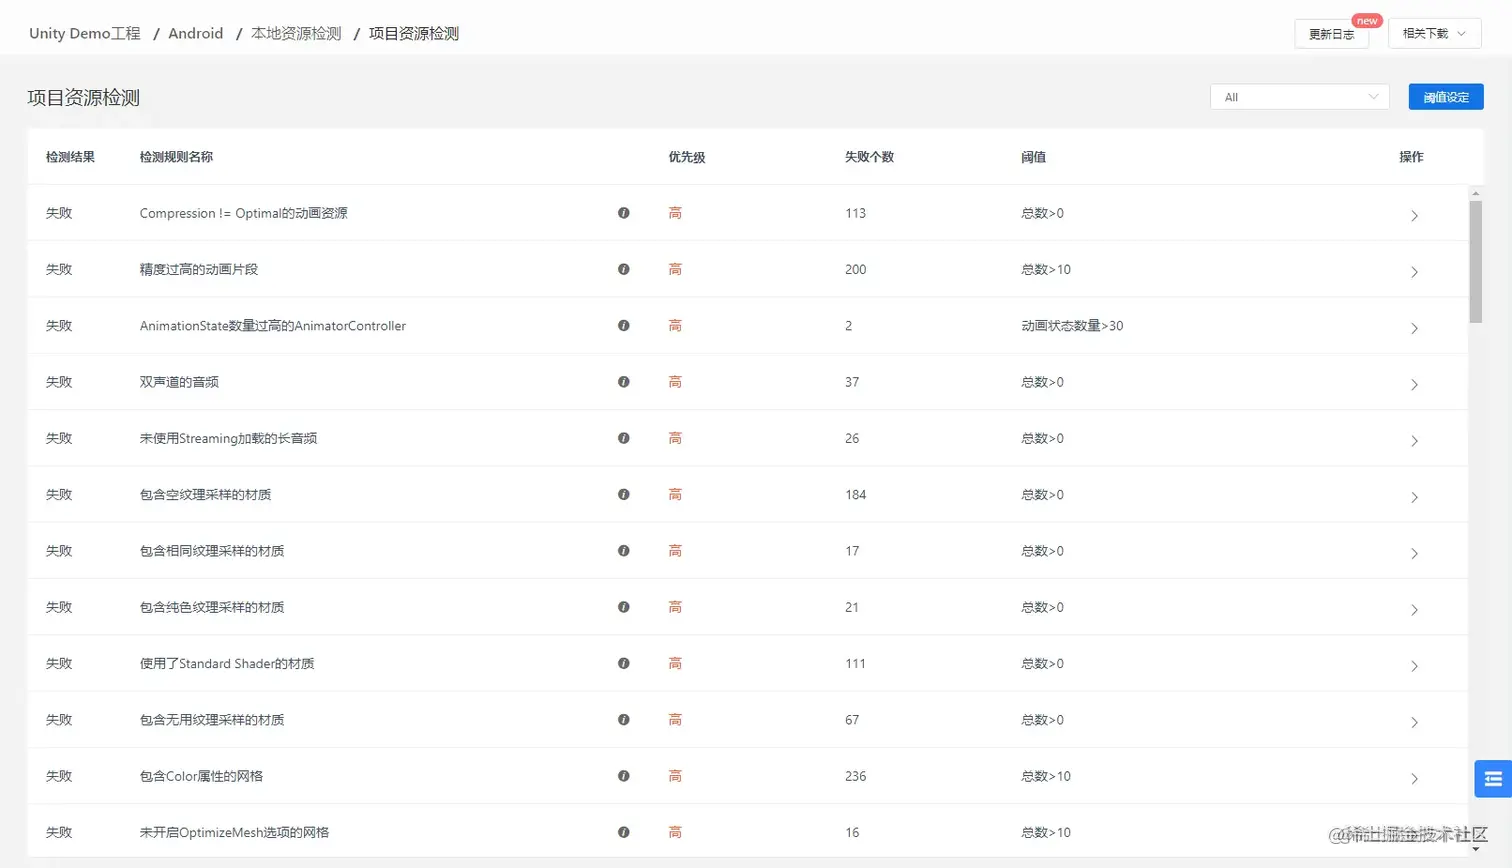View info on 未开启OptimizeMesh选项的网格
This screenshot has height=868, width=1512.
(x=623, y=832)
